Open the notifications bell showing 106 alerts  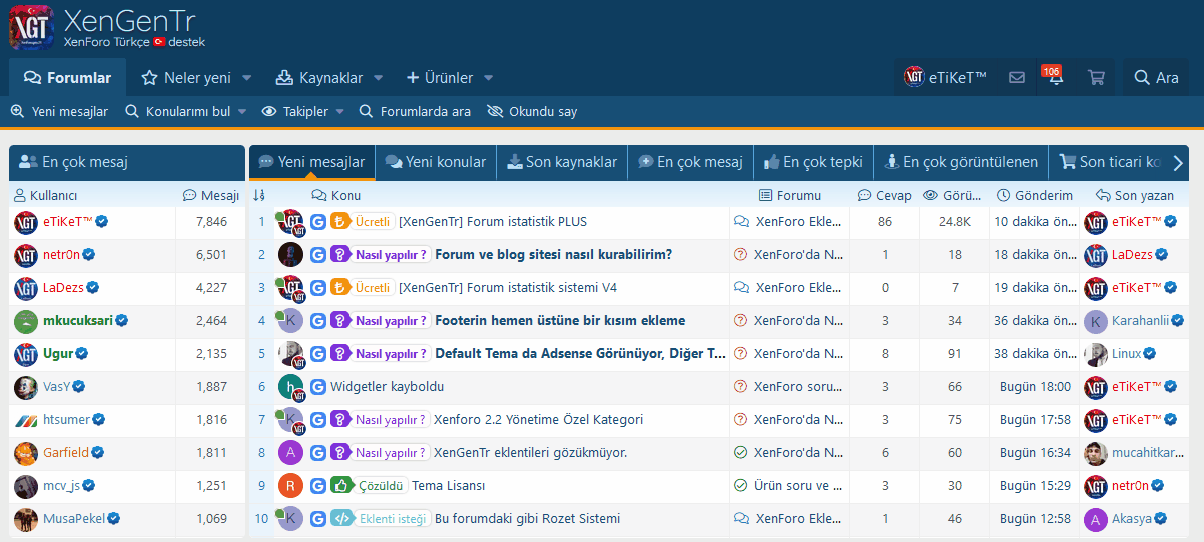pos(1055,78)
